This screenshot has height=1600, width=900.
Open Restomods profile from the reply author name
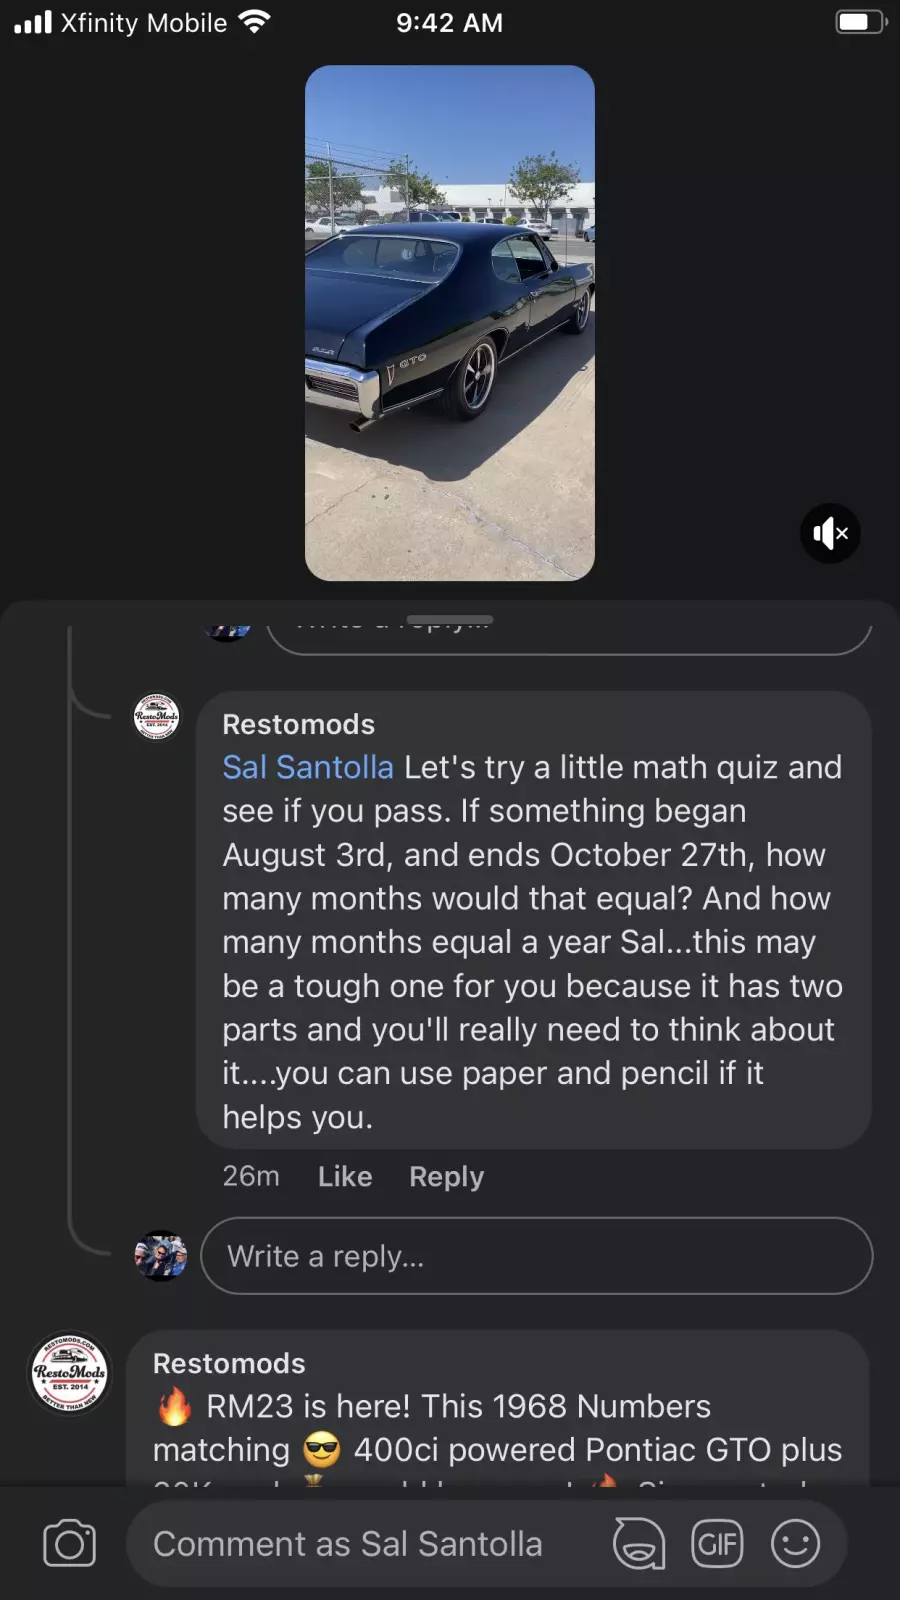(x=298, y=724)
